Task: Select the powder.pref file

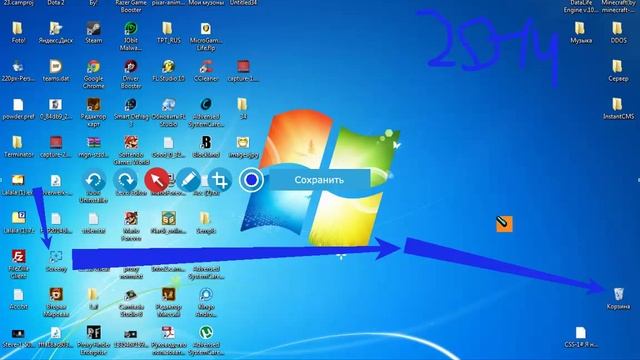Action: click(18, 109)
